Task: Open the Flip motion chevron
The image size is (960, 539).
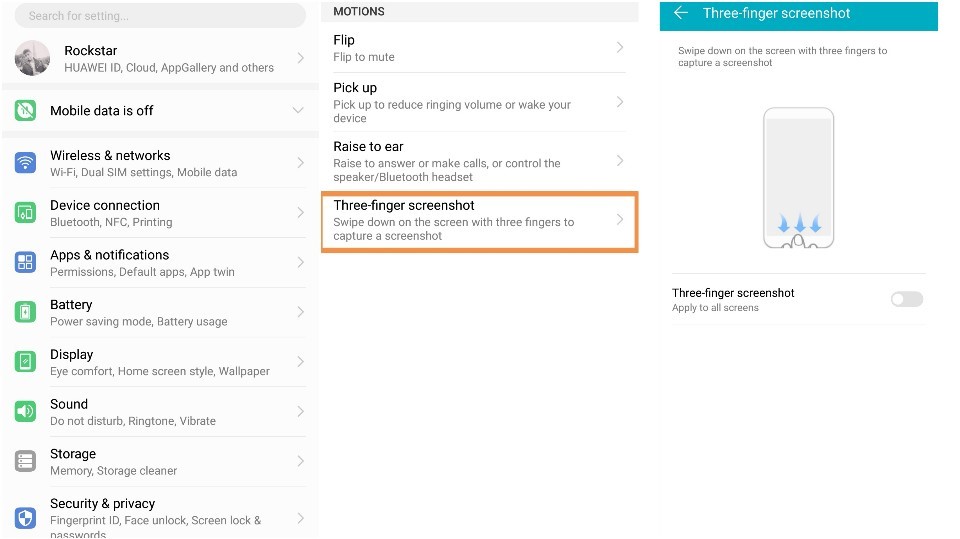Action: 620,48
